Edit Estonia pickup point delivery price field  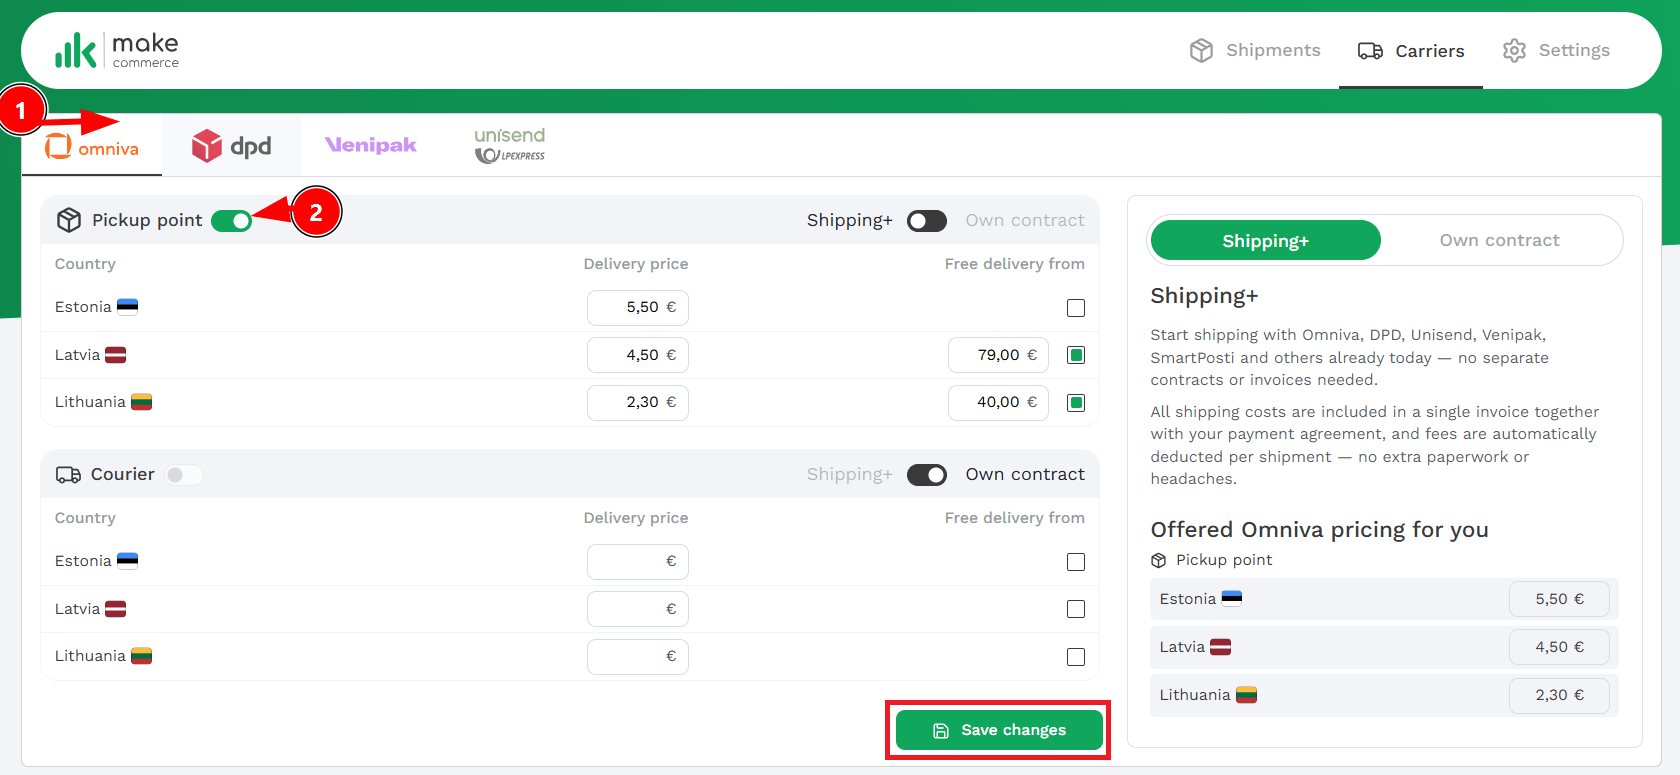tap(637, 308)
